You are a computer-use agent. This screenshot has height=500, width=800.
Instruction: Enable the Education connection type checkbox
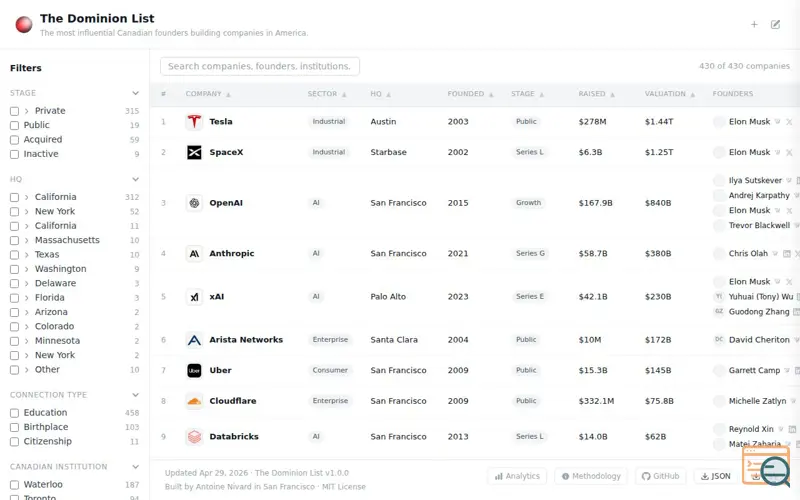tap(14, 413)
